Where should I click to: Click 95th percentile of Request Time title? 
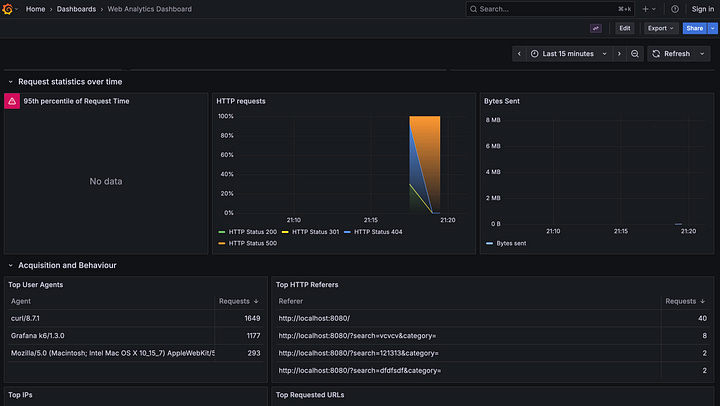(76, 101)
